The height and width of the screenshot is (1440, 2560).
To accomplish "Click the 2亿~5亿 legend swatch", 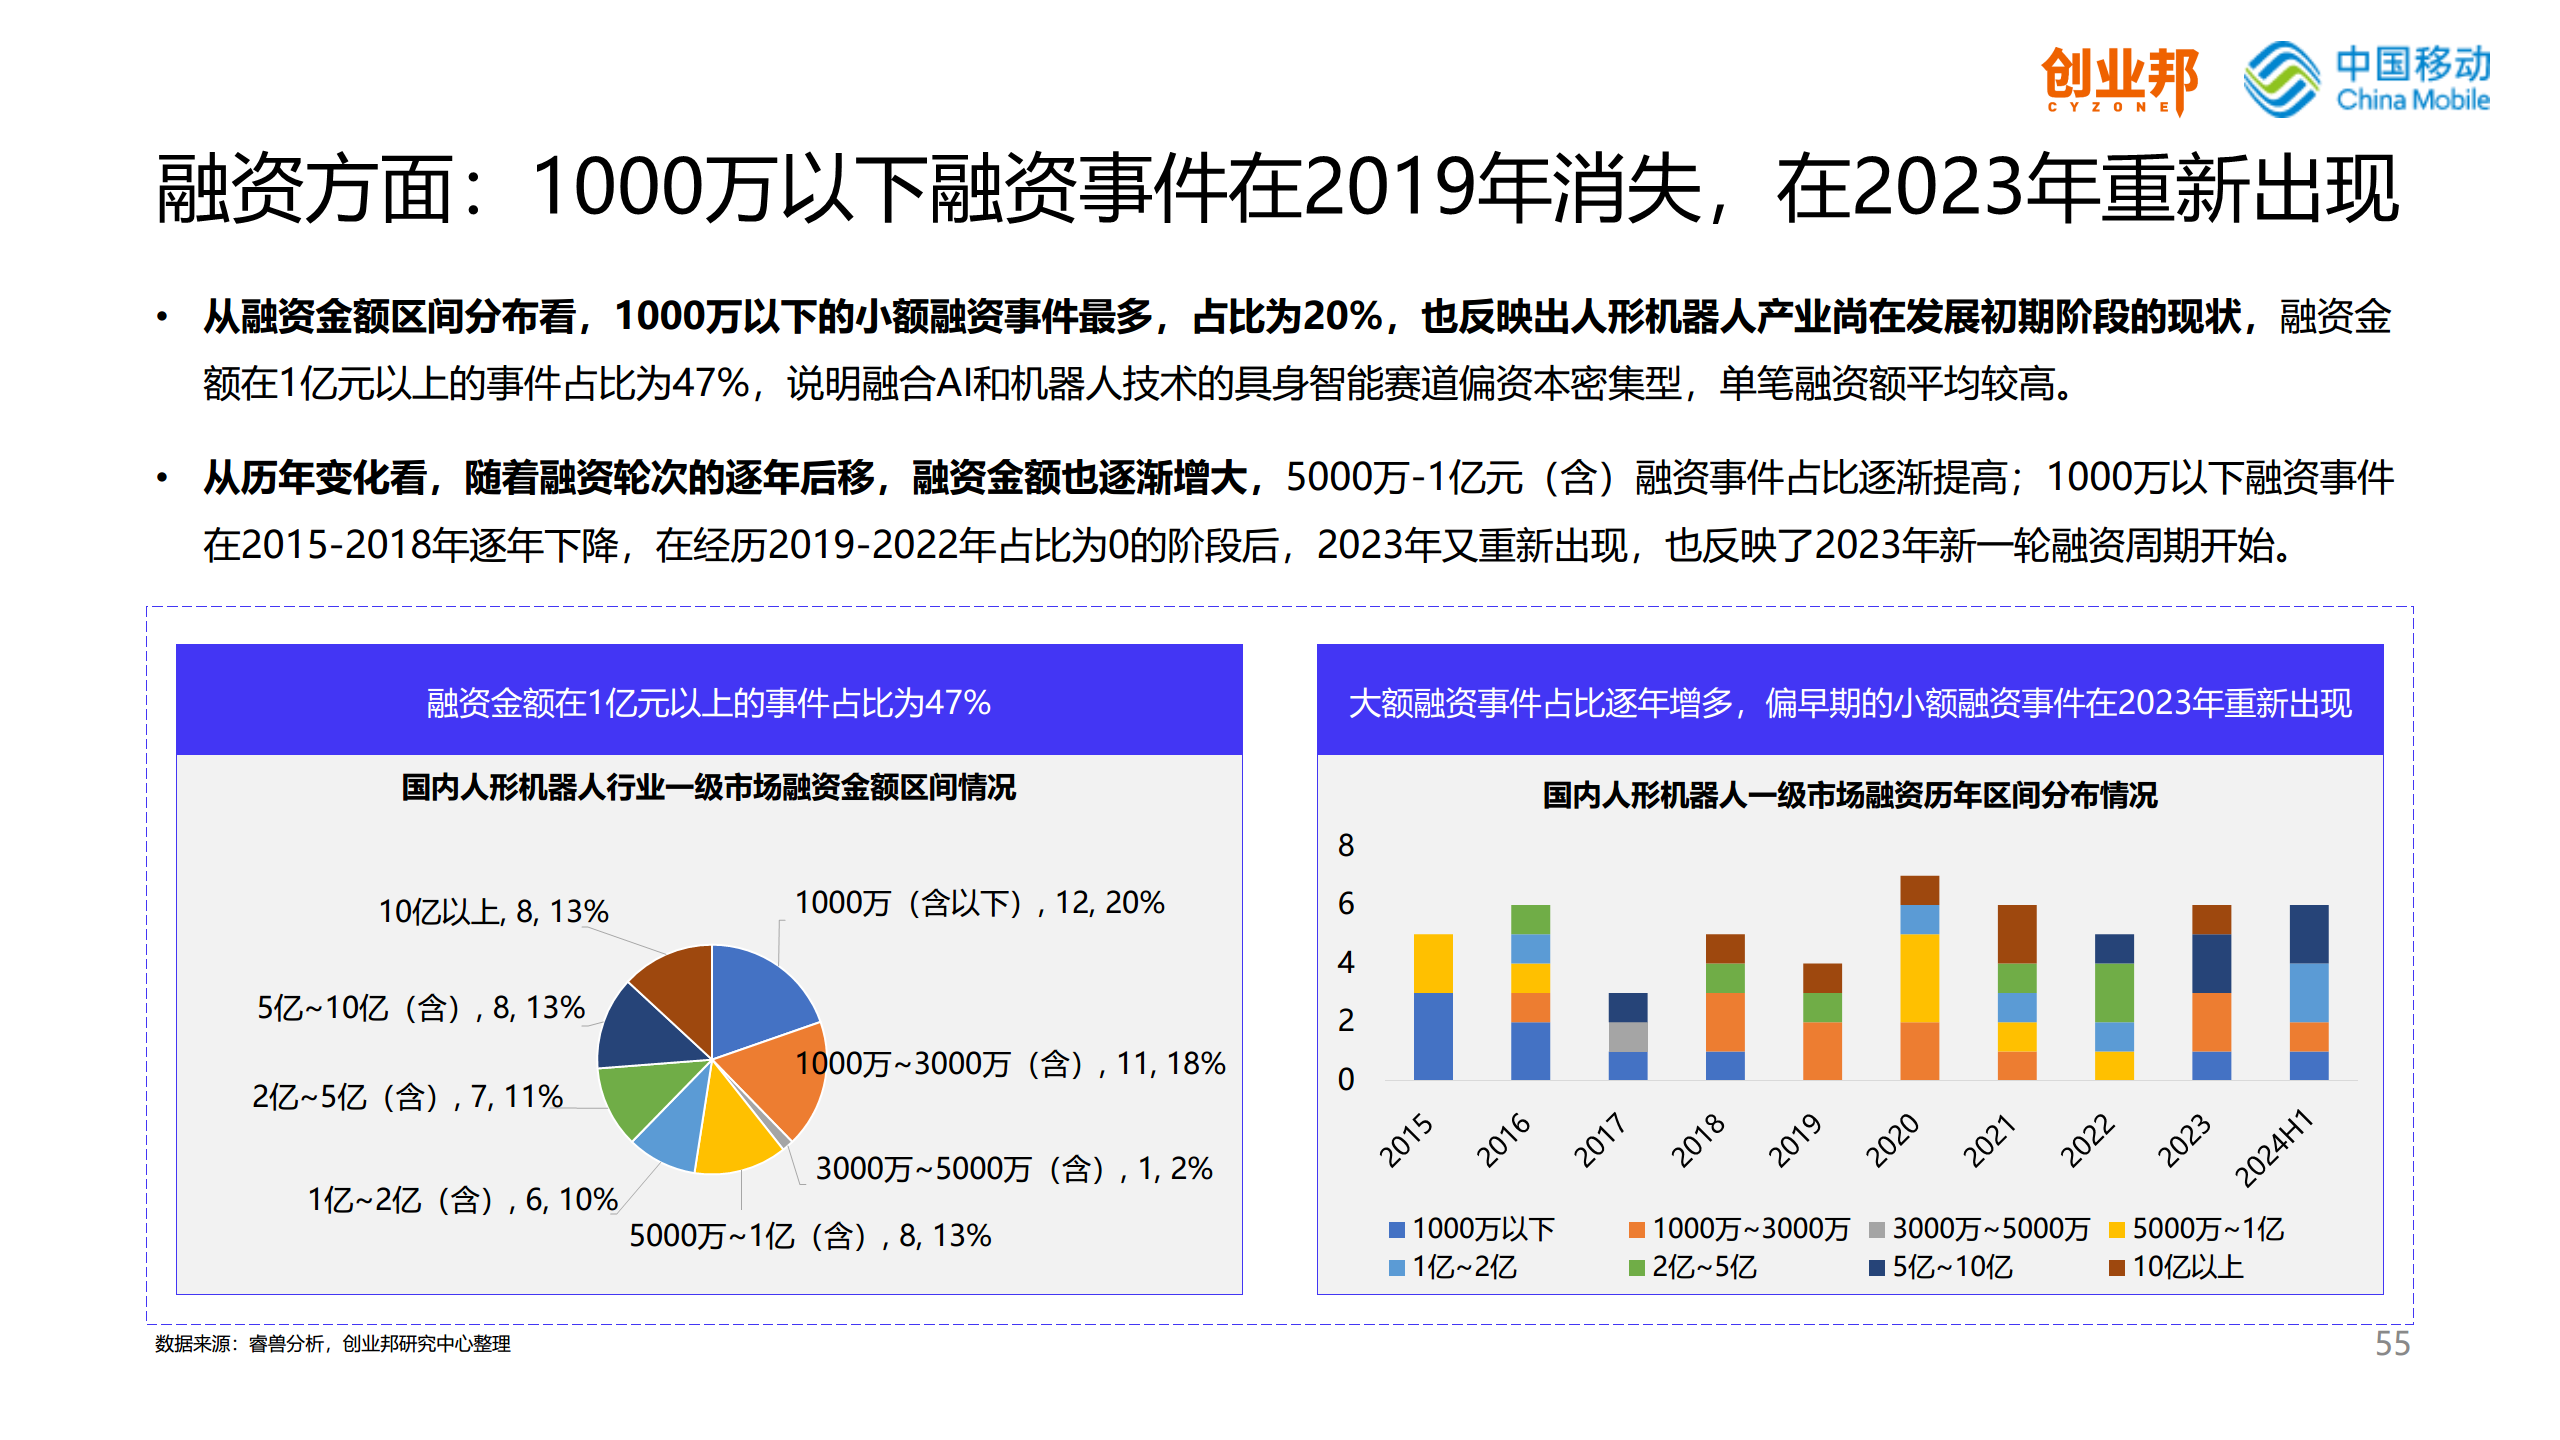I will (1637, 1268).
